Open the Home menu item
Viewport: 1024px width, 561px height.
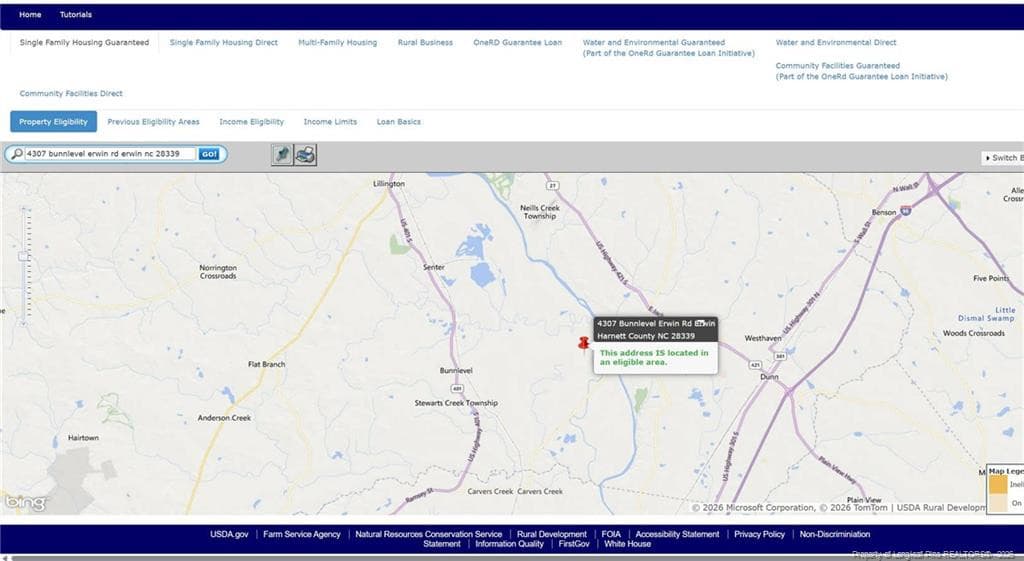tap(30, 14)
